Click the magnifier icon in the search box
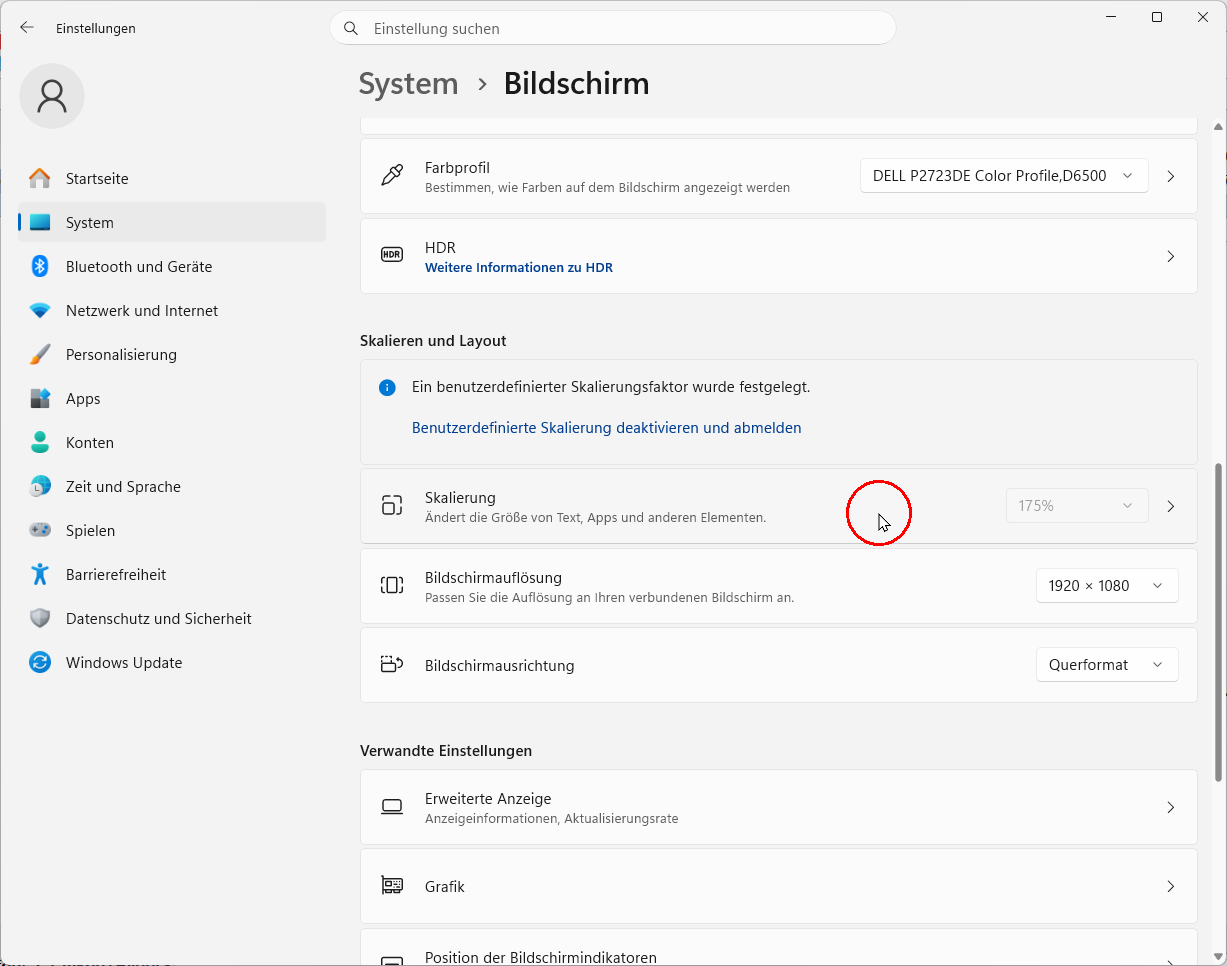 [x=351, y=29]
